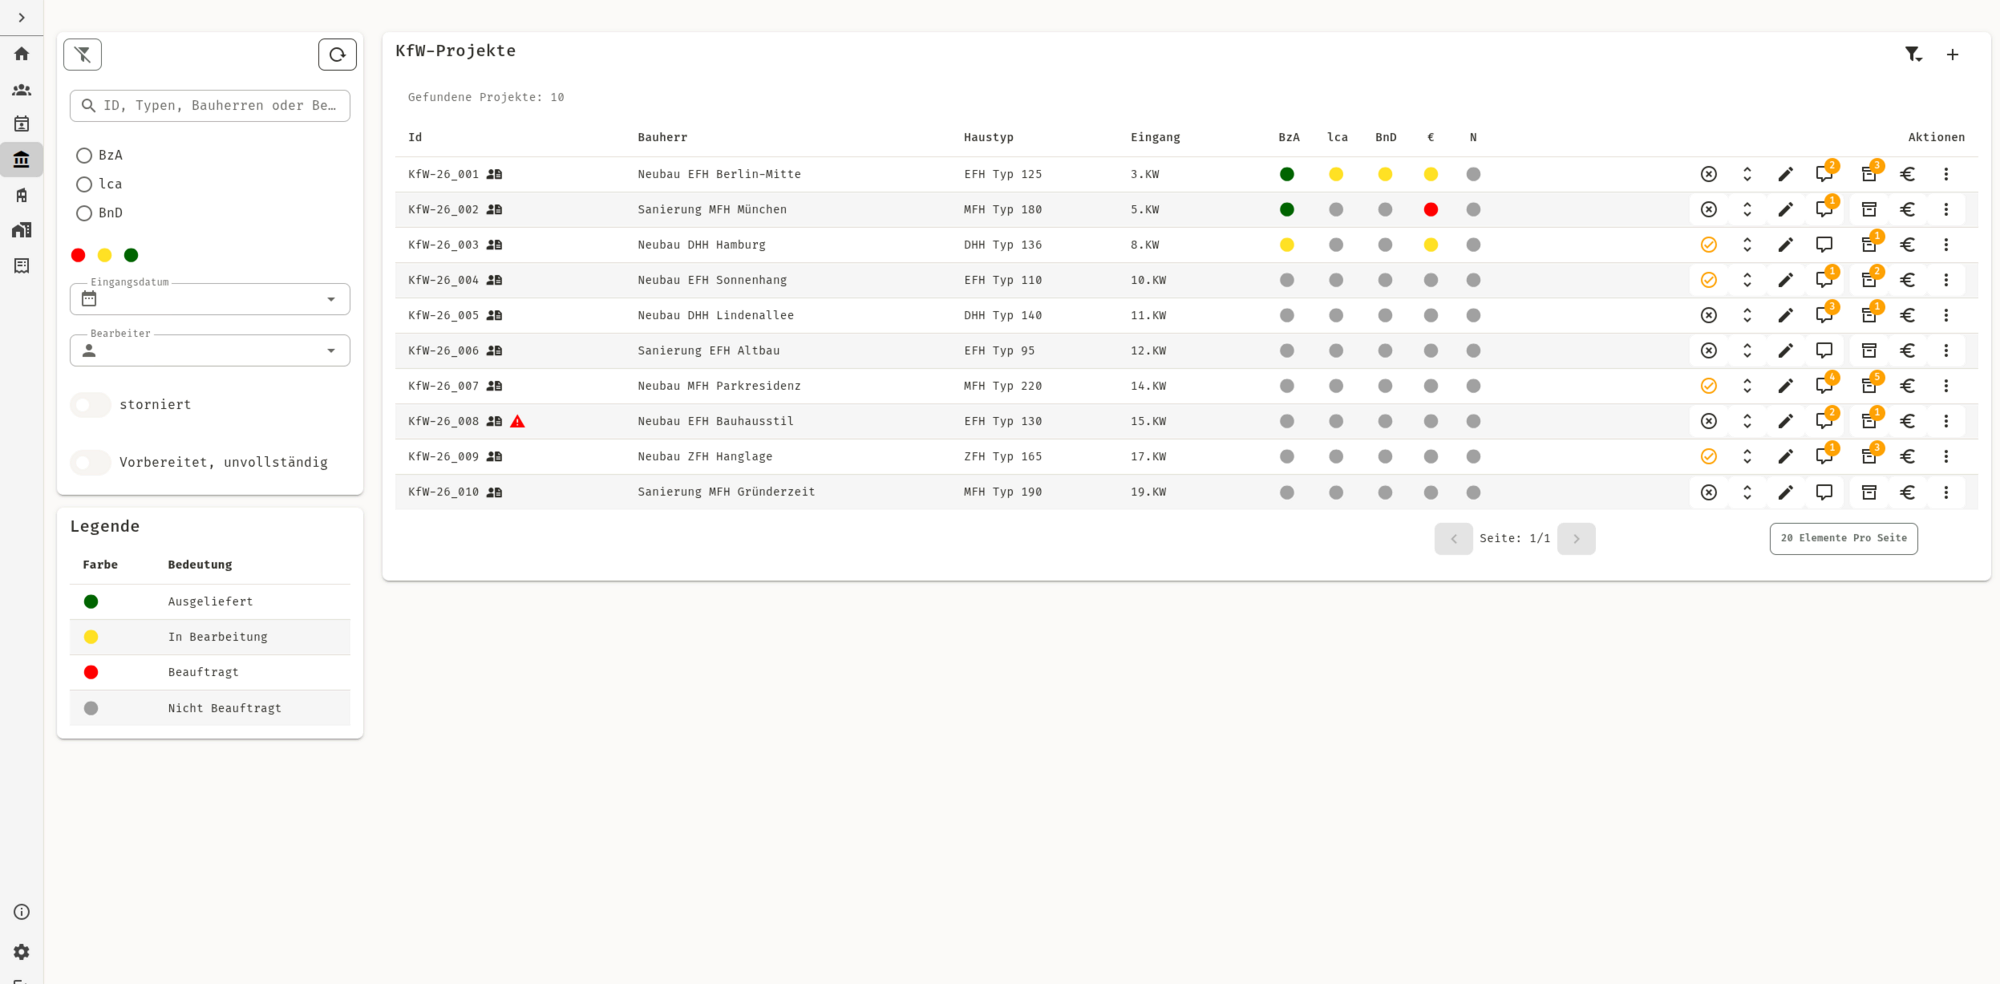Image resolution: width=2000 pixels, height=984 pixels.
Task: Sort by the Id column header
Action: (415, 138)
